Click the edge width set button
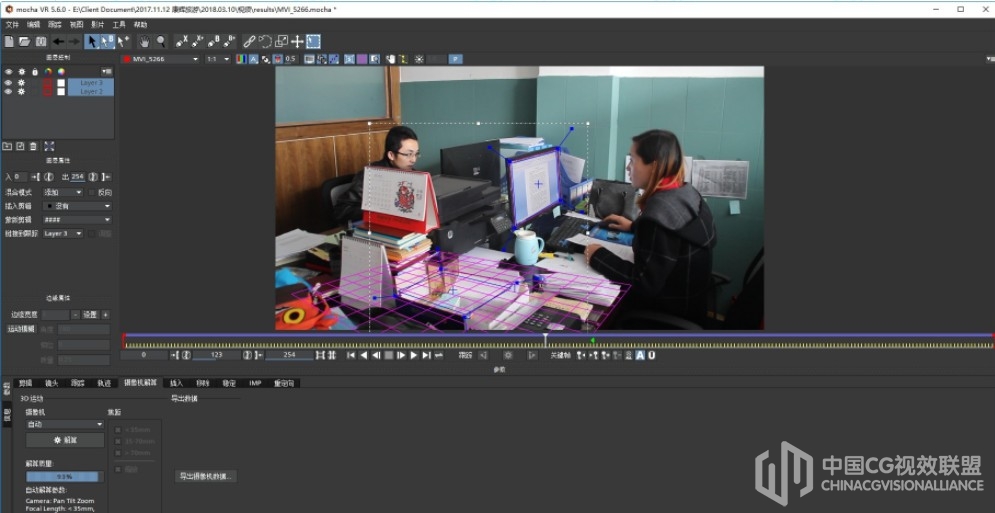Image resolution: width=995 pixels, height=513 pixels. tap(91, 315)
